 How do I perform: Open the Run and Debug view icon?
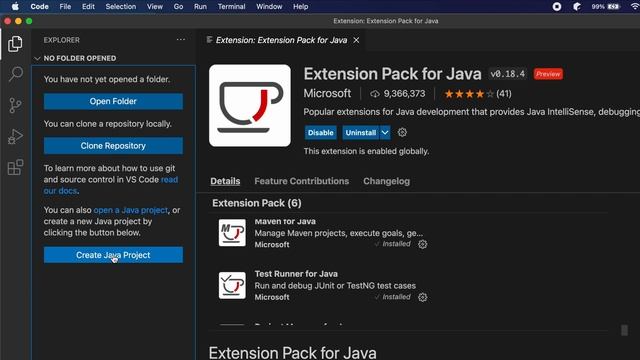15,136
